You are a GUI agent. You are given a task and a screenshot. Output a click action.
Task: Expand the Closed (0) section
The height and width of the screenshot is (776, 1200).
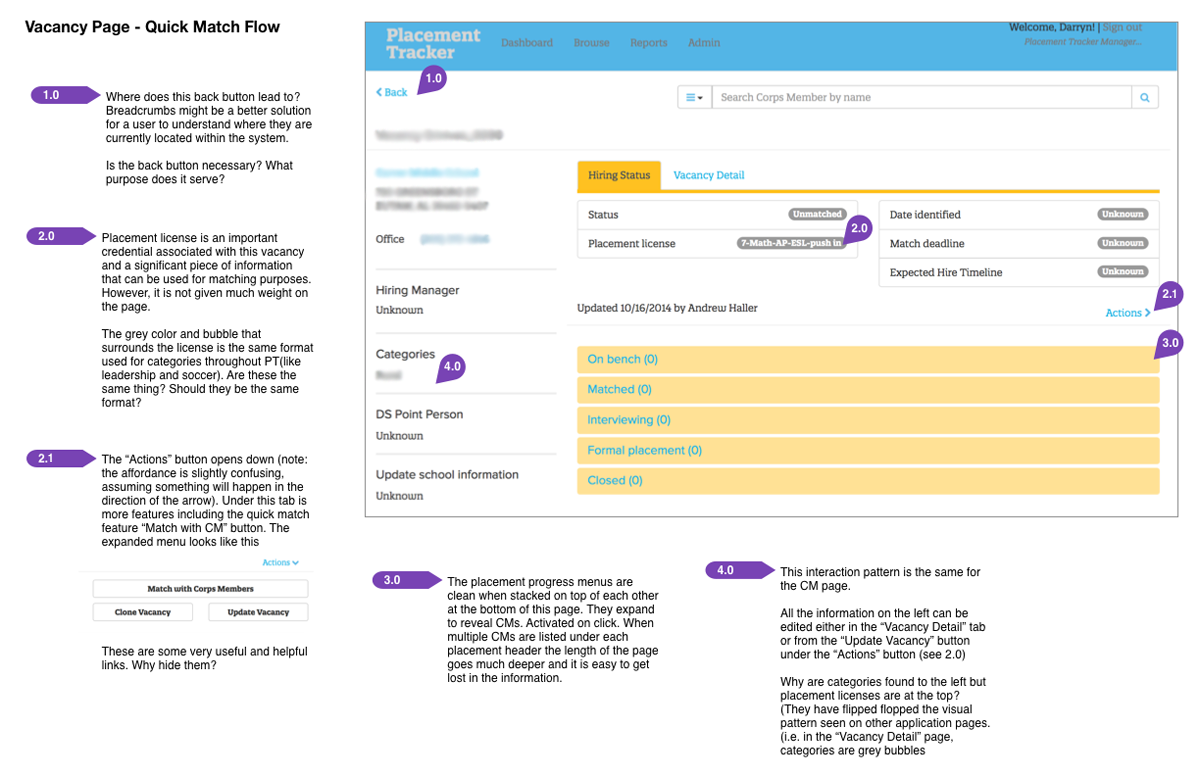(868, 480)
